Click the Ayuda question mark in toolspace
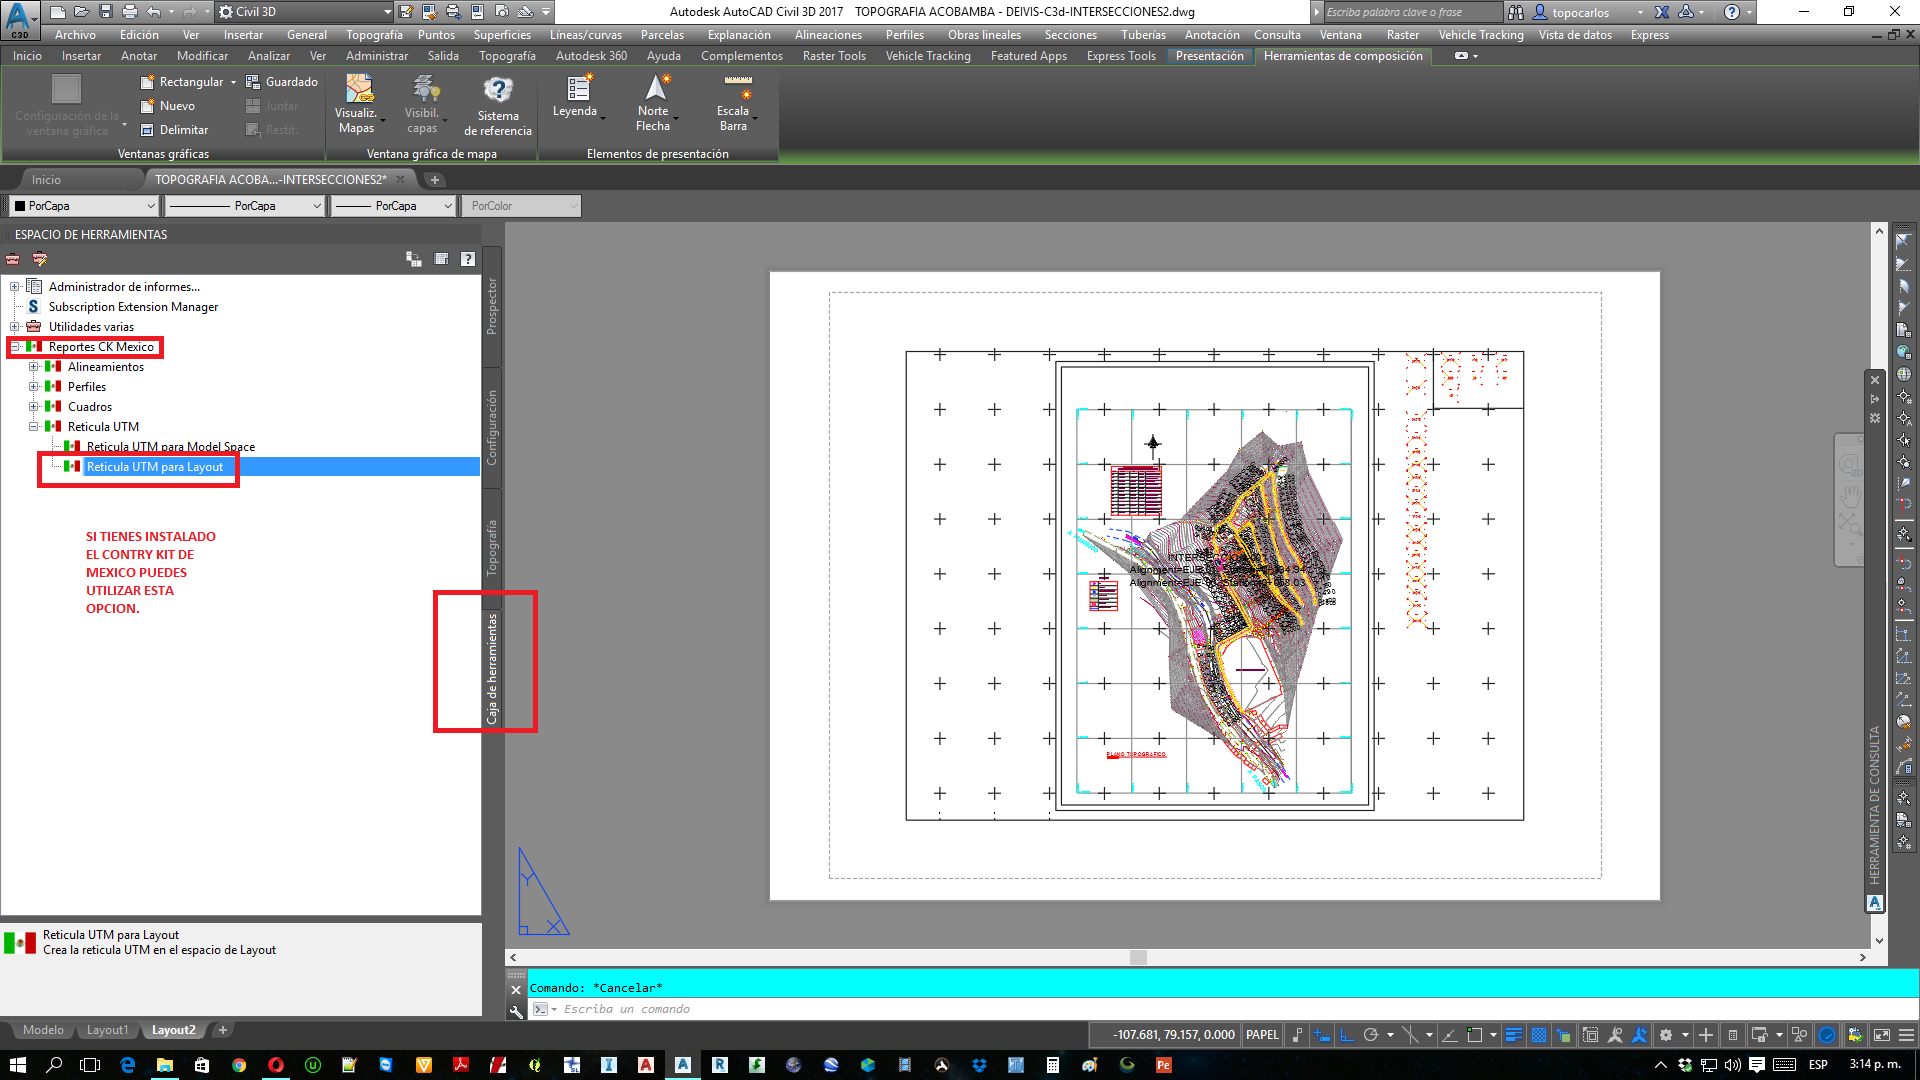 (468, 258)
